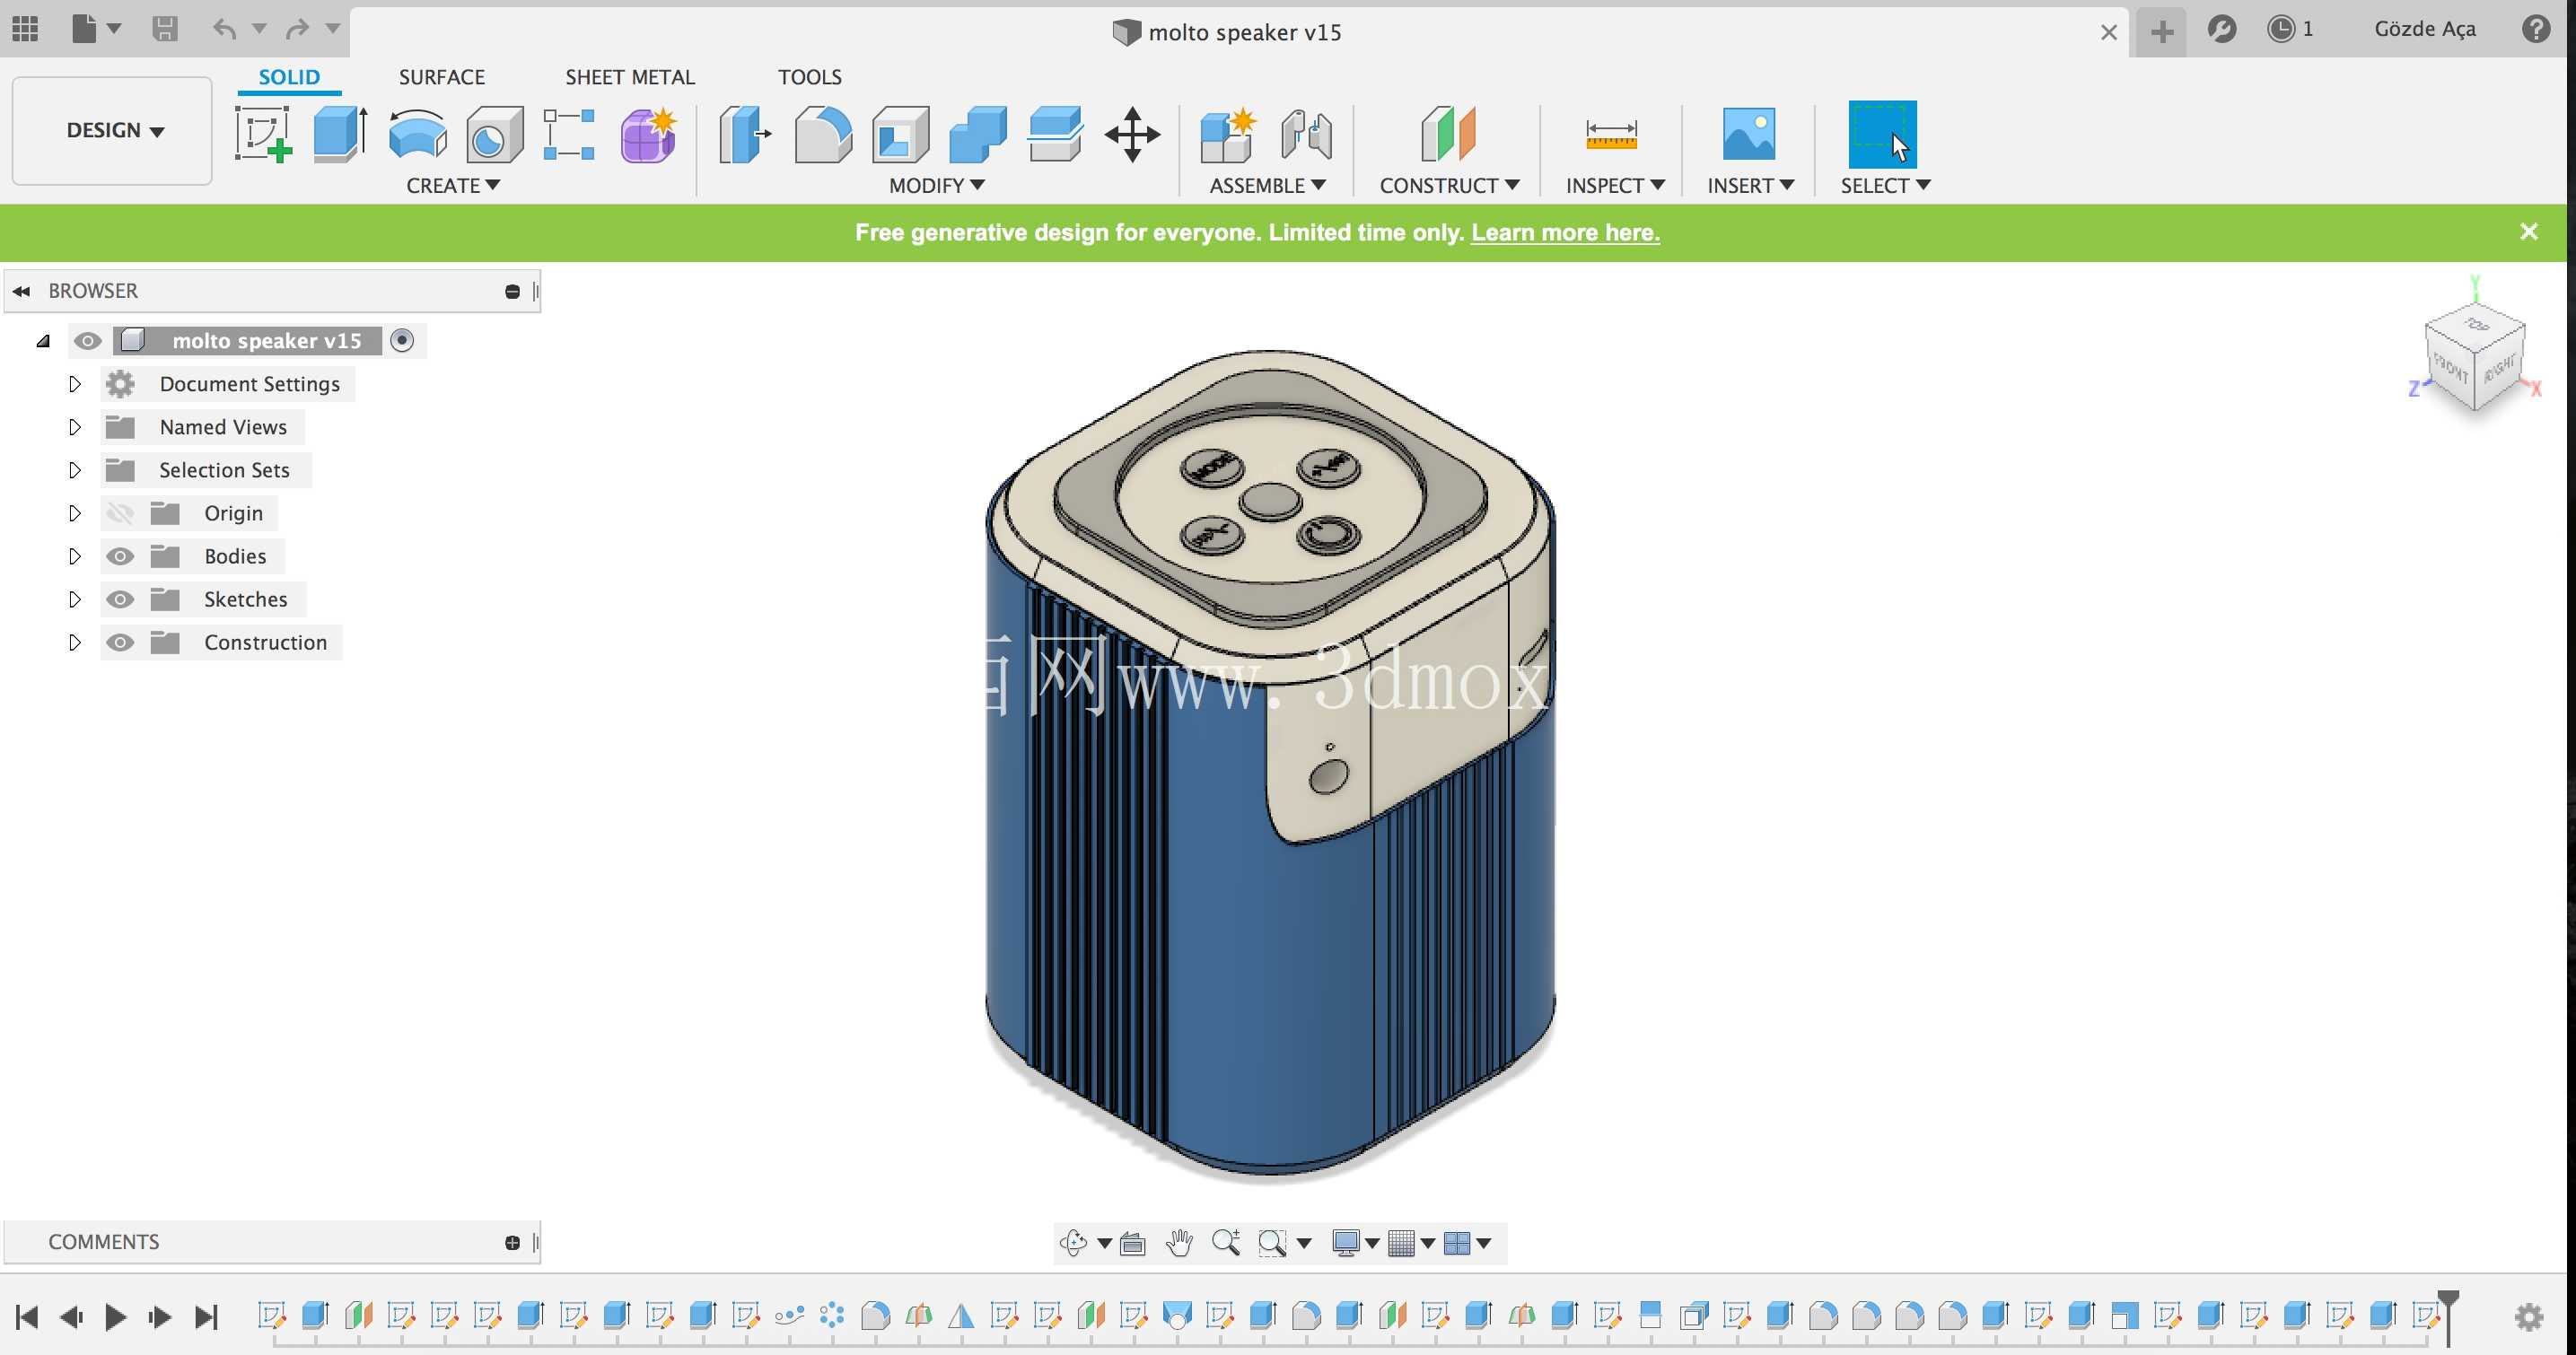
Task: Show the hidden Origin folder
Action: pos(120,513)
